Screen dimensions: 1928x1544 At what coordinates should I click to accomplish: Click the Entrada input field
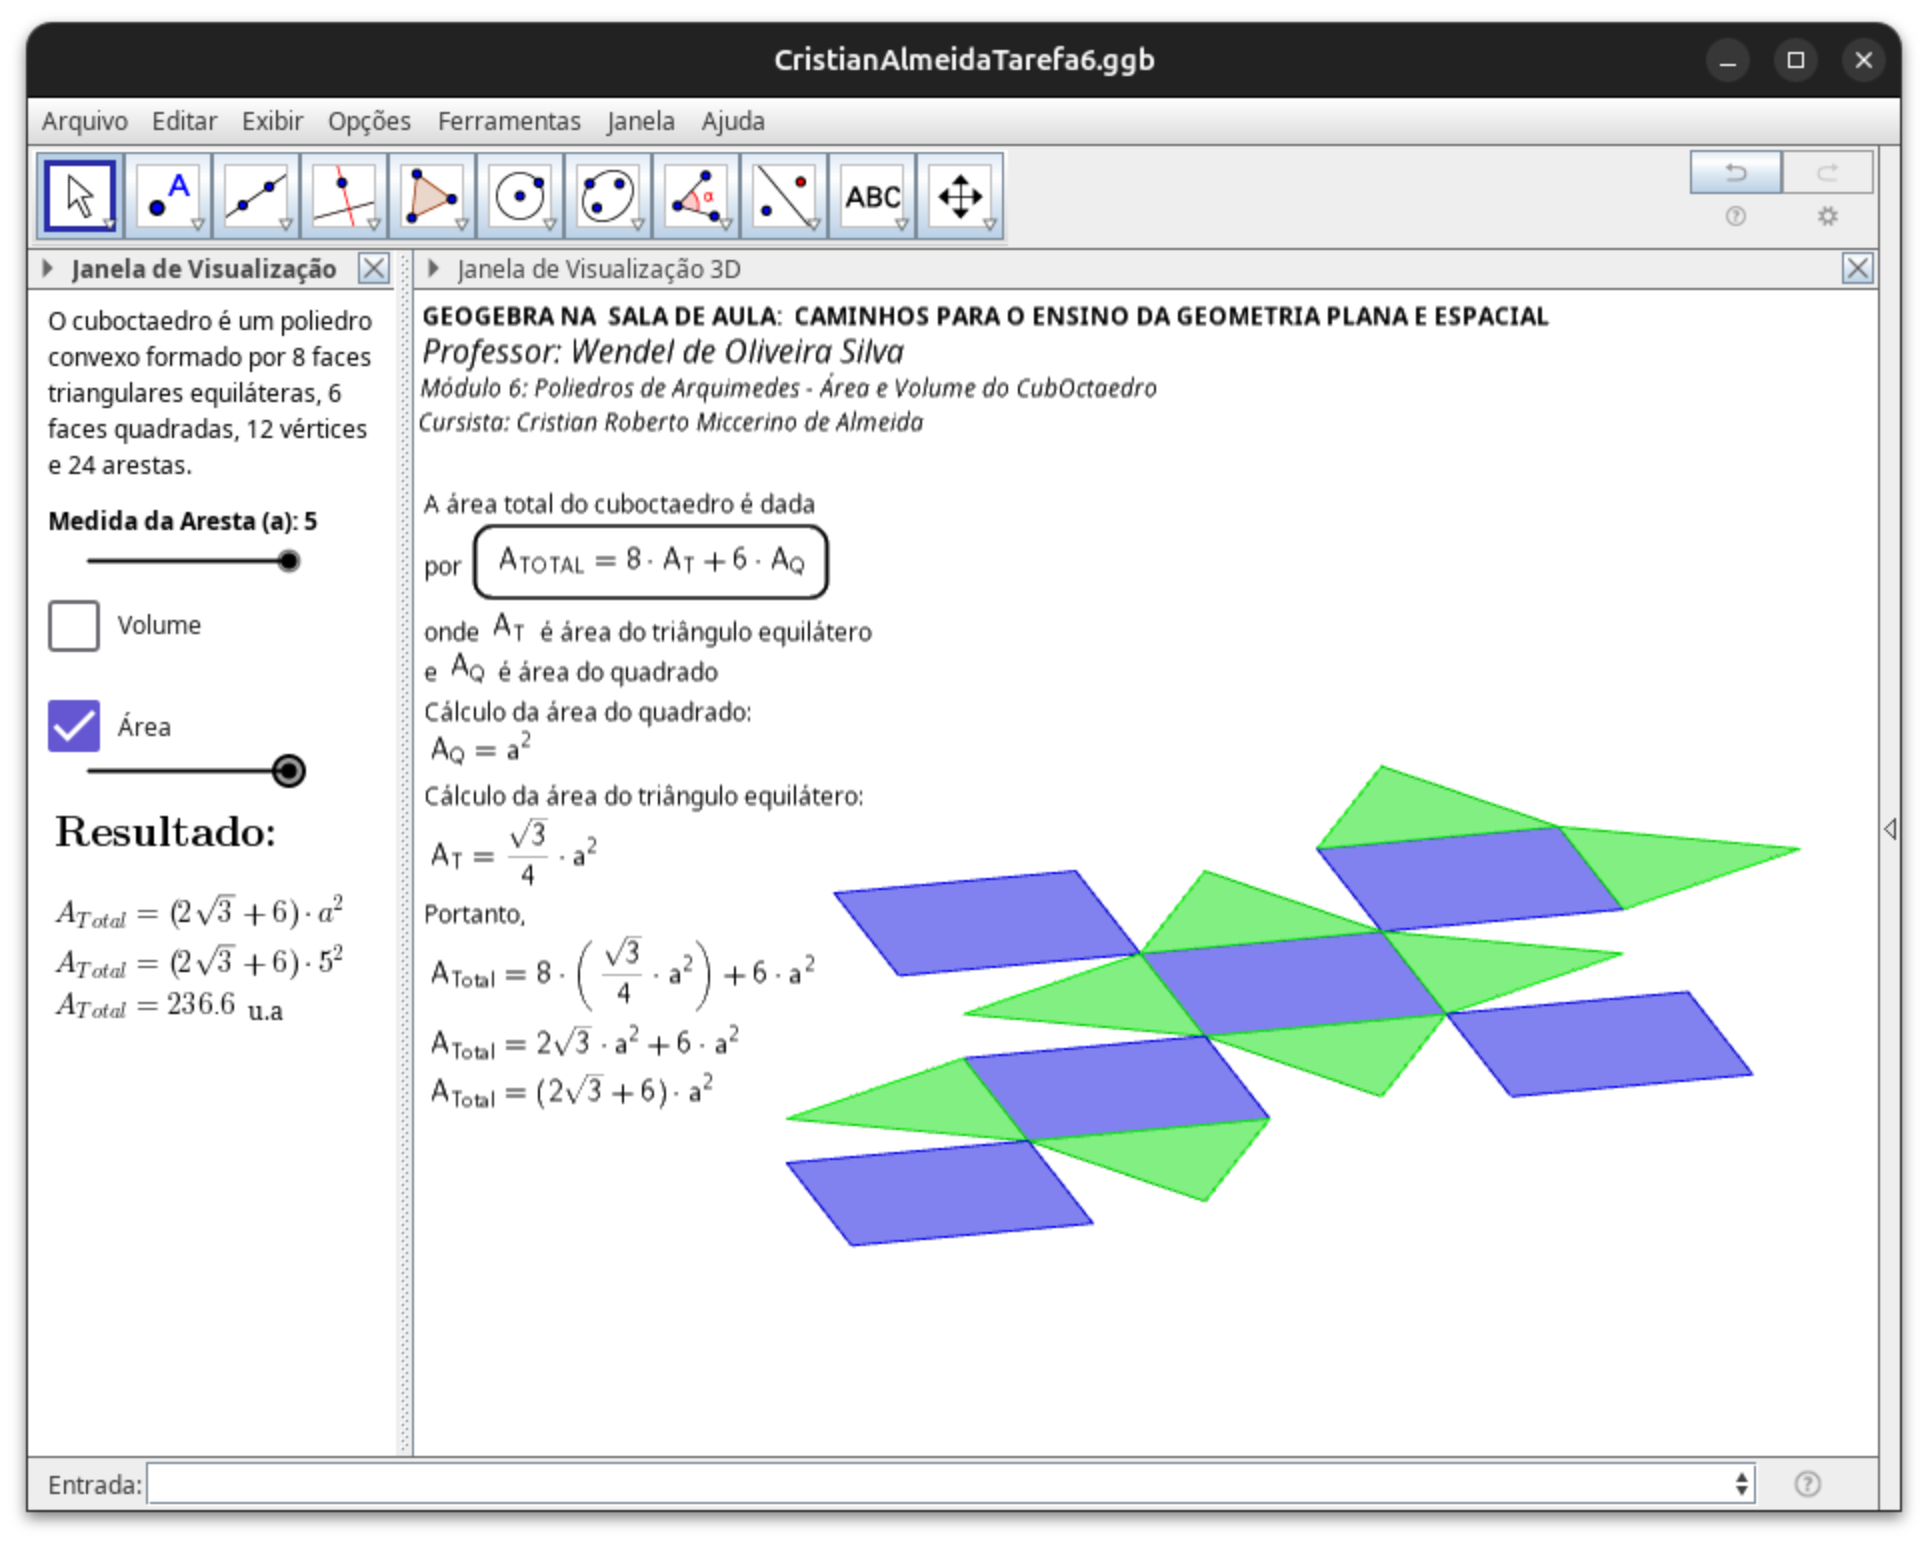coord(940,1484)
